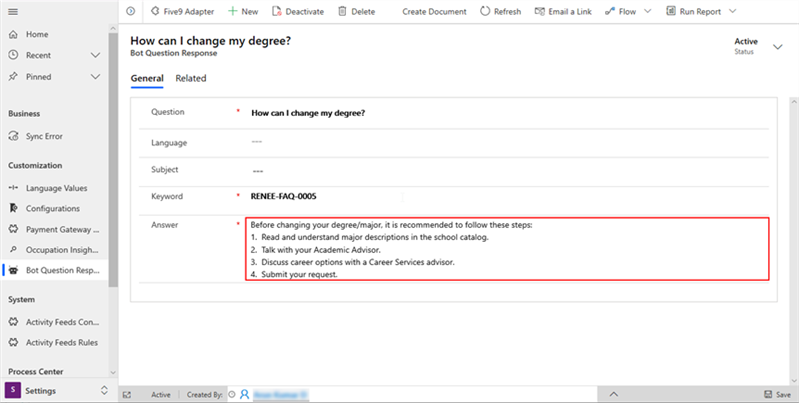This screenshot has width=799, height=403.
Task: Click the New record button
Action: click(243, 11)
